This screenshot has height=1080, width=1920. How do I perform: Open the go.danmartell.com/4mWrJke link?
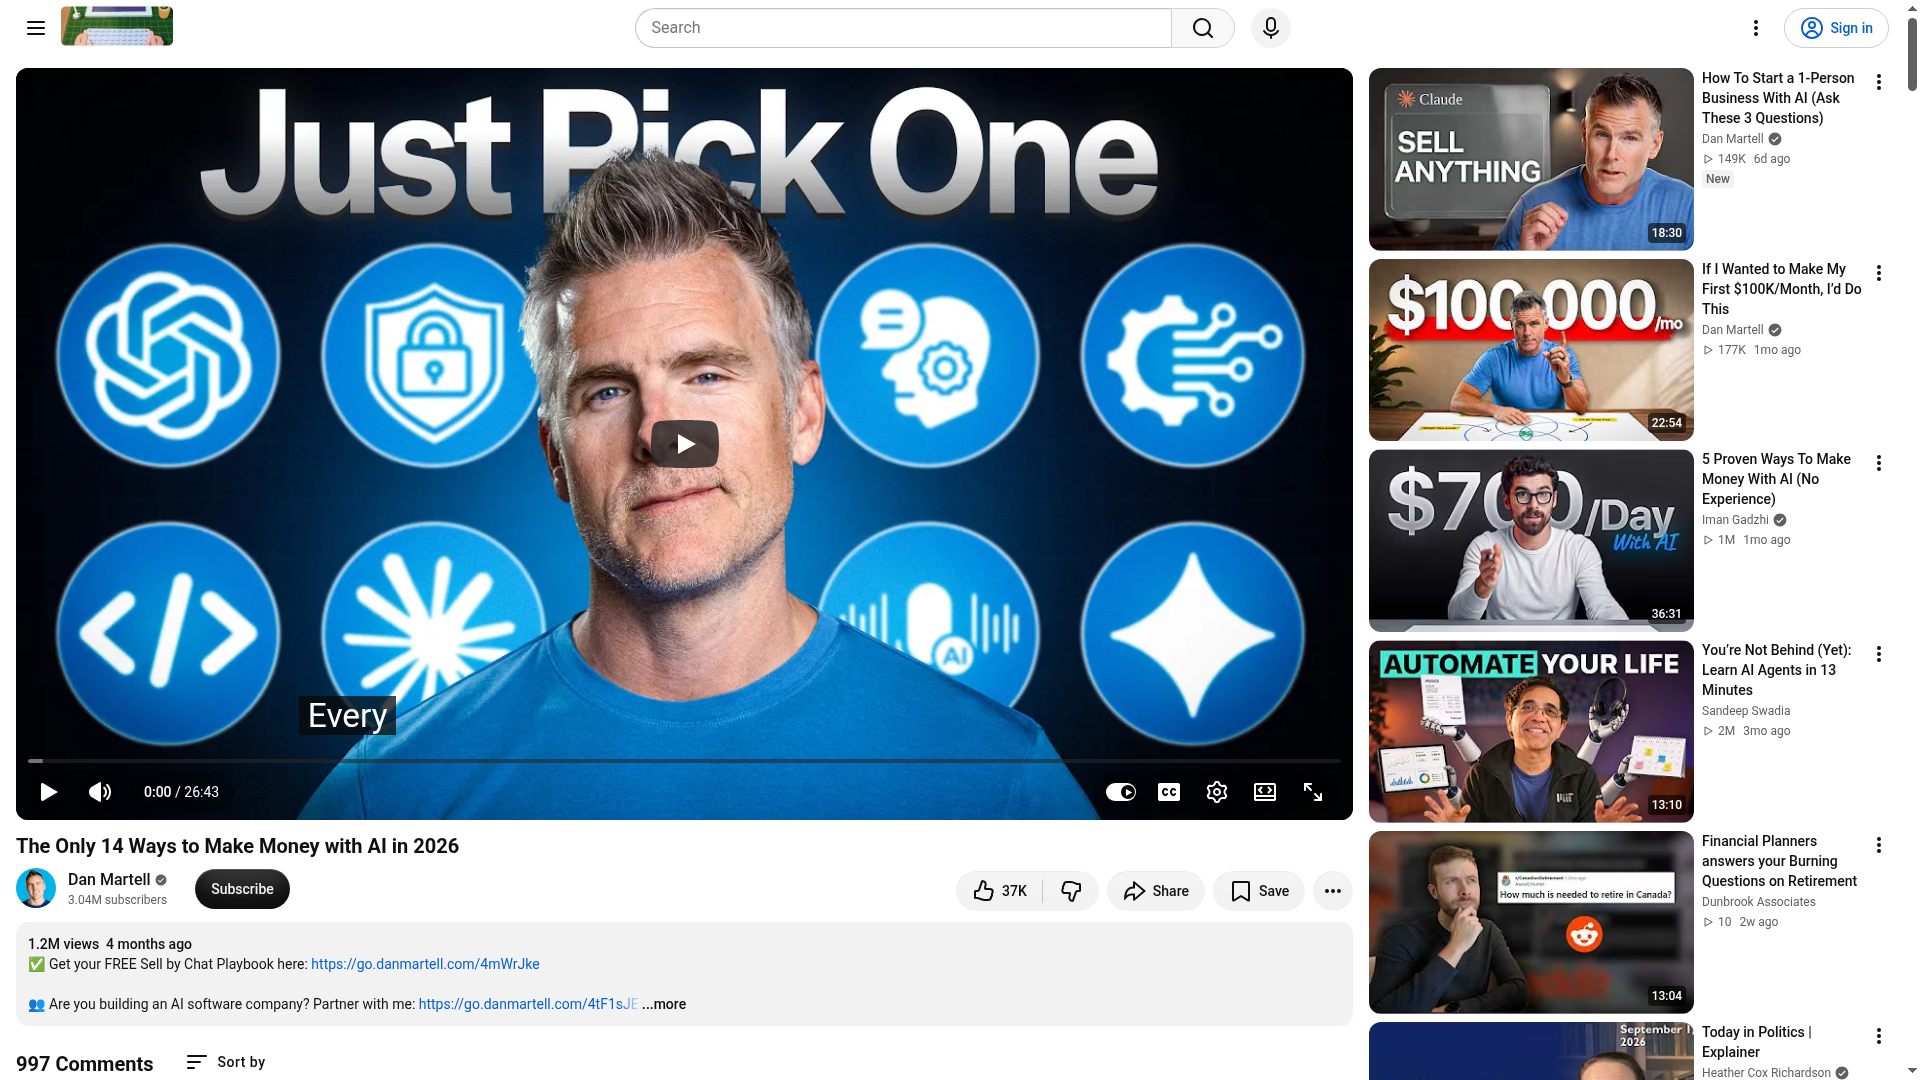click(x=425, y=964)
